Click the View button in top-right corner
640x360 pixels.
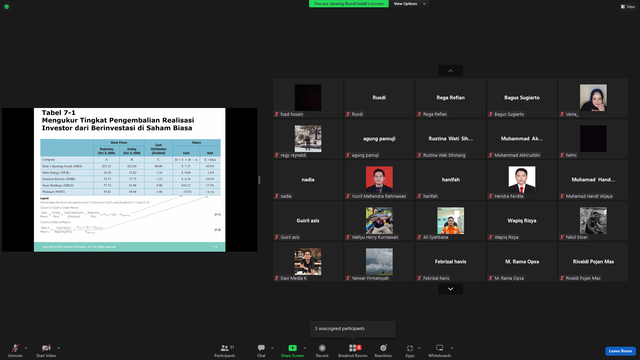tap(628, 7)
